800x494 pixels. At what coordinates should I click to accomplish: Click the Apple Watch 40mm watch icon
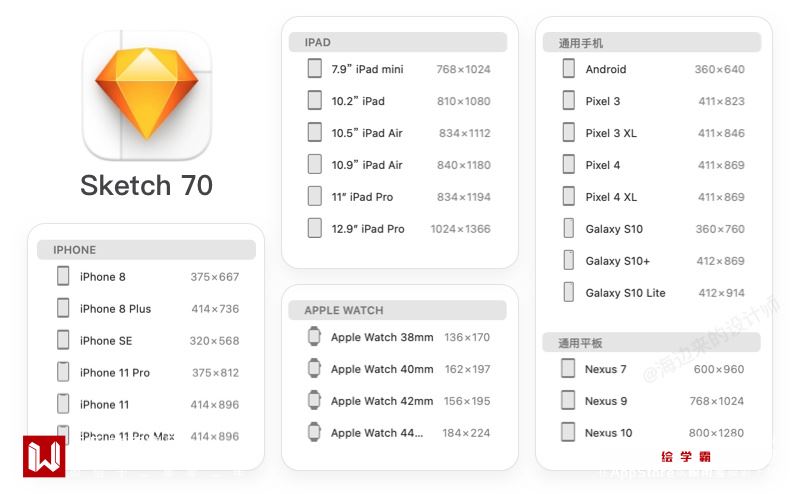pyautogui.click(x=314, y=368)
